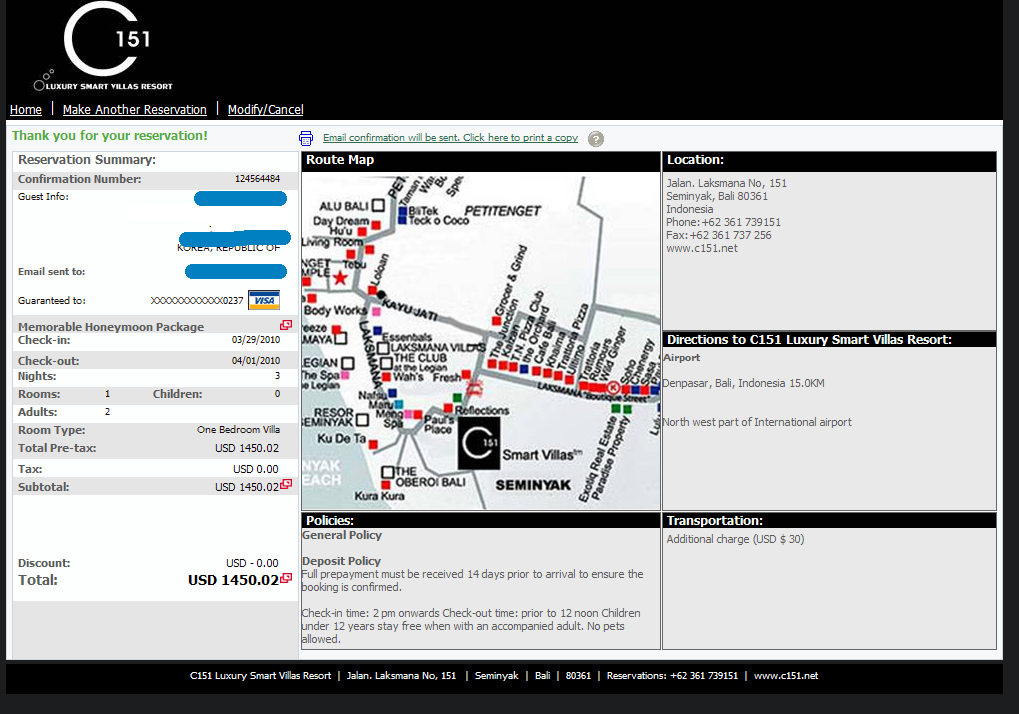Click Denpasar, Bali, Indonesia 15.0KM text
The width and height of the screenshot is (1019, 714).
click(743, 383)
